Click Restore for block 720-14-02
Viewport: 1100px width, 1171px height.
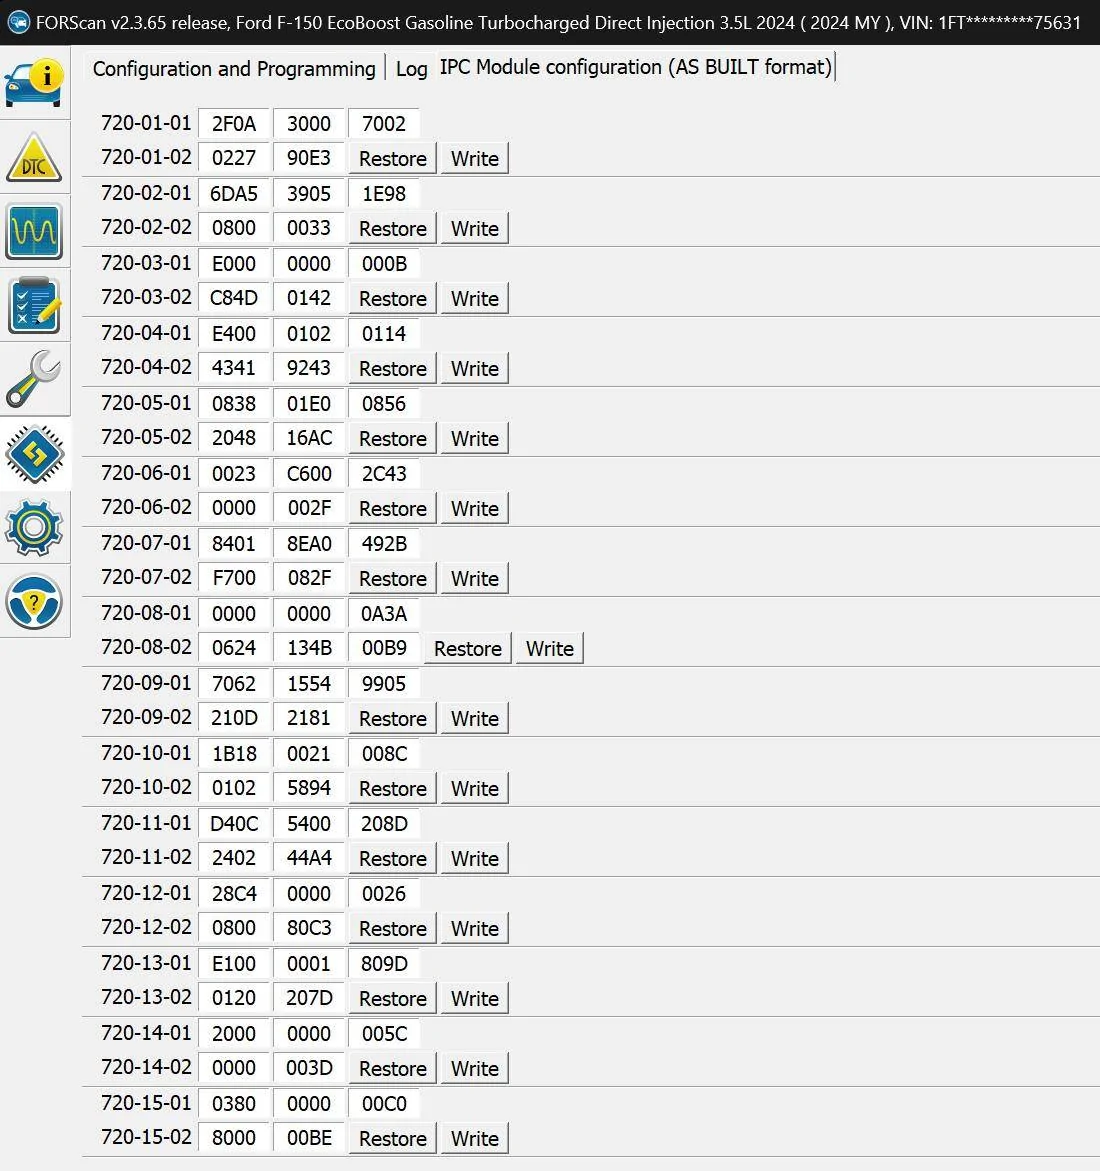click(393, 1069)
